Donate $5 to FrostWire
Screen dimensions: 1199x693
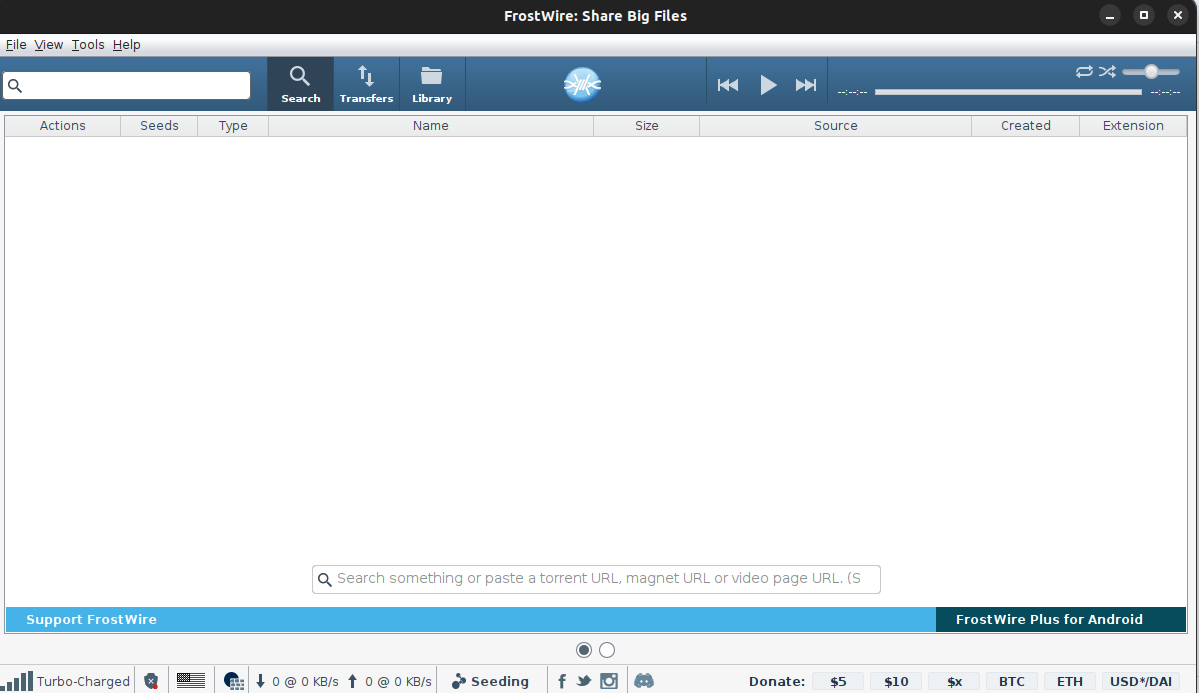coord(838,682)
